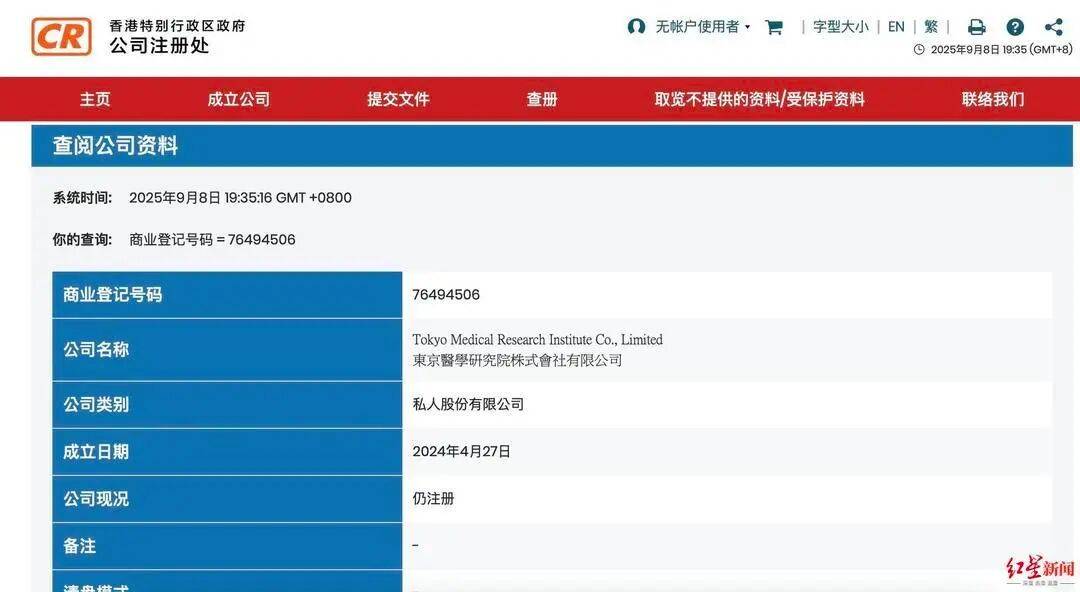Screen dimensions: 1080x592
Task: Click the clock icon showing system time
Action: pos(917,48)
